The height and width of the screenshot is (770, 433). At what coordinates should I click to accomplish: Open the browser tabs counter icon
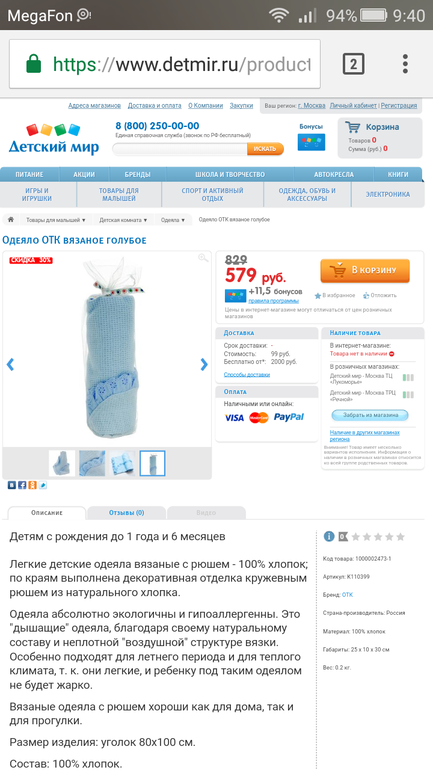click(353, 64)
